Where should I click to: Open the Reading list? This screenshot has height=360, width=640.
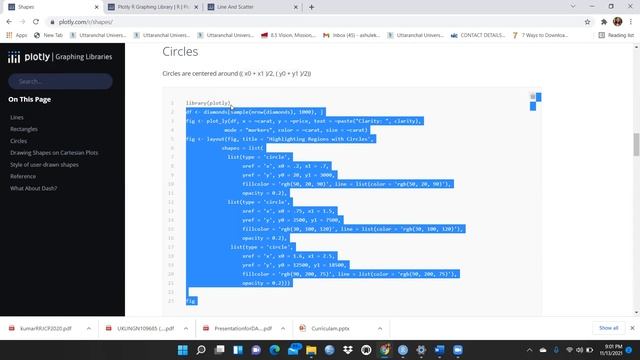[x=616, y=36]
